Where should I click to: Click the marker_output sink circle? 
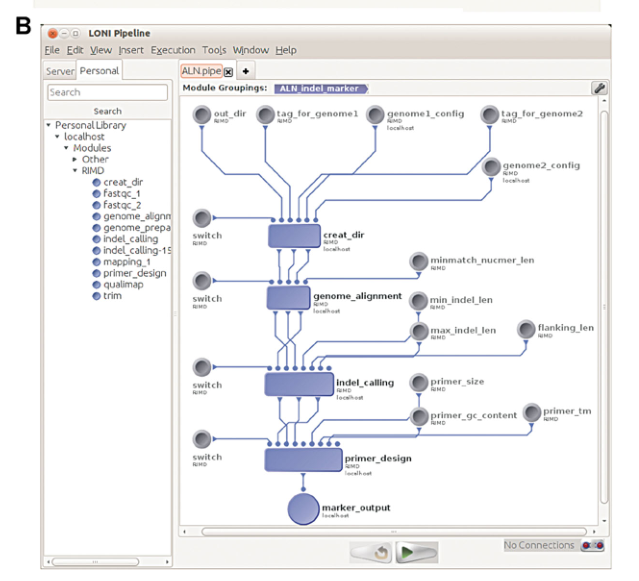click(303, 508)
